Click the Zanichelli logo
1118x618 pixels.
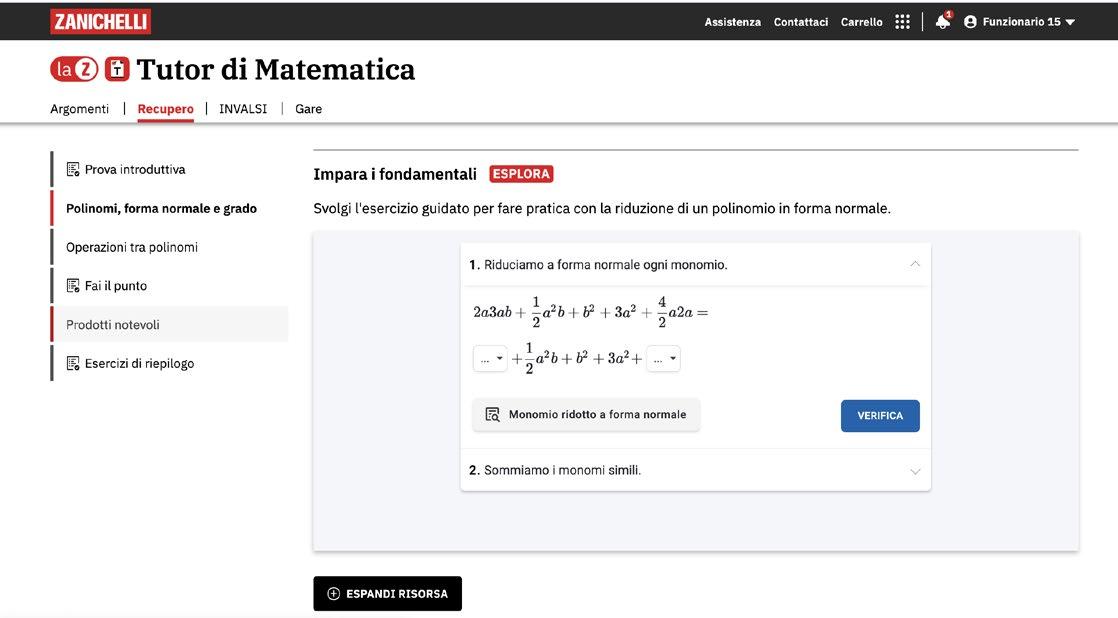(100, 21)
